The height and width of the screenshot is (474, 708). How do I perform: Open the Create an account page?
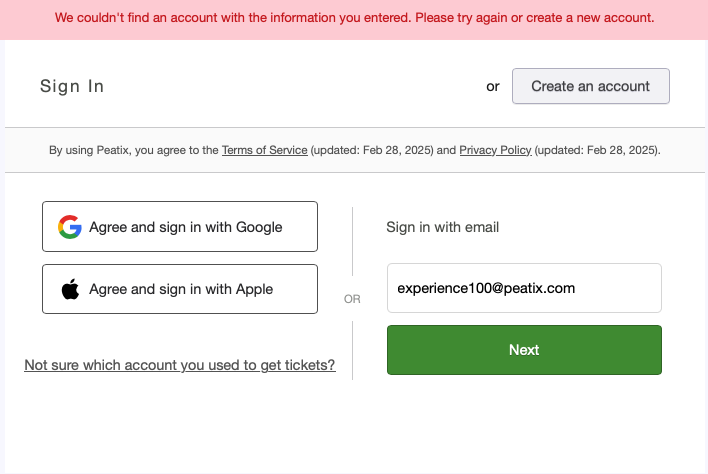tap(590, 86)
